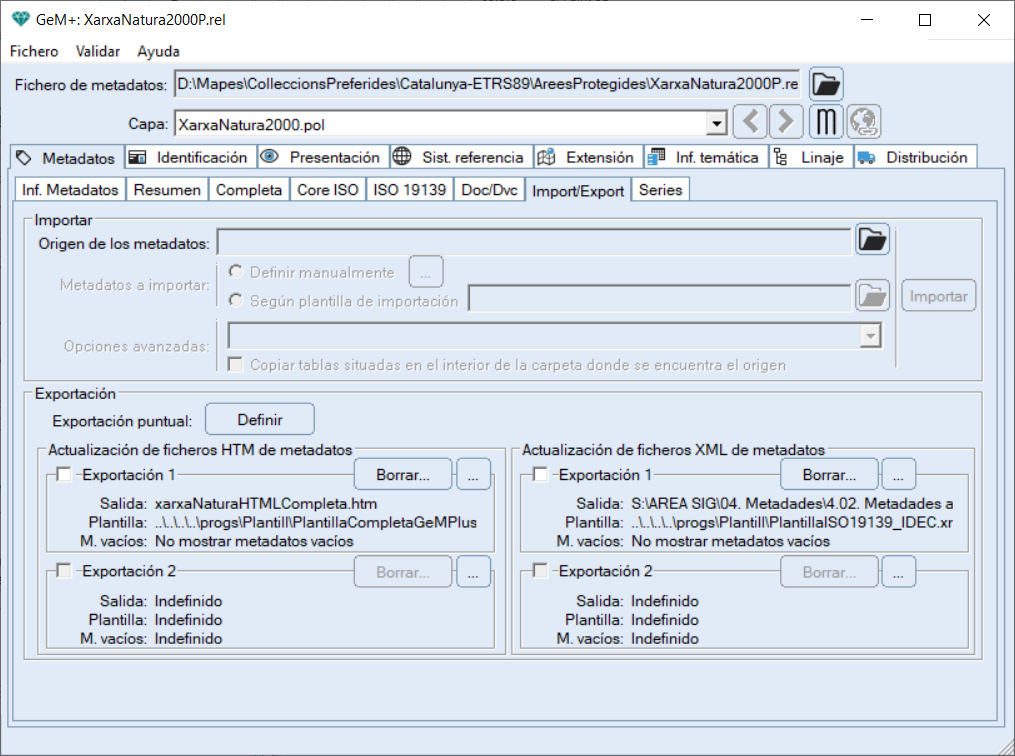Image resolution: width=1015 pixels, height=756 pixels.
Task: Click the Origen de los metadatos field
Action: 534,242
